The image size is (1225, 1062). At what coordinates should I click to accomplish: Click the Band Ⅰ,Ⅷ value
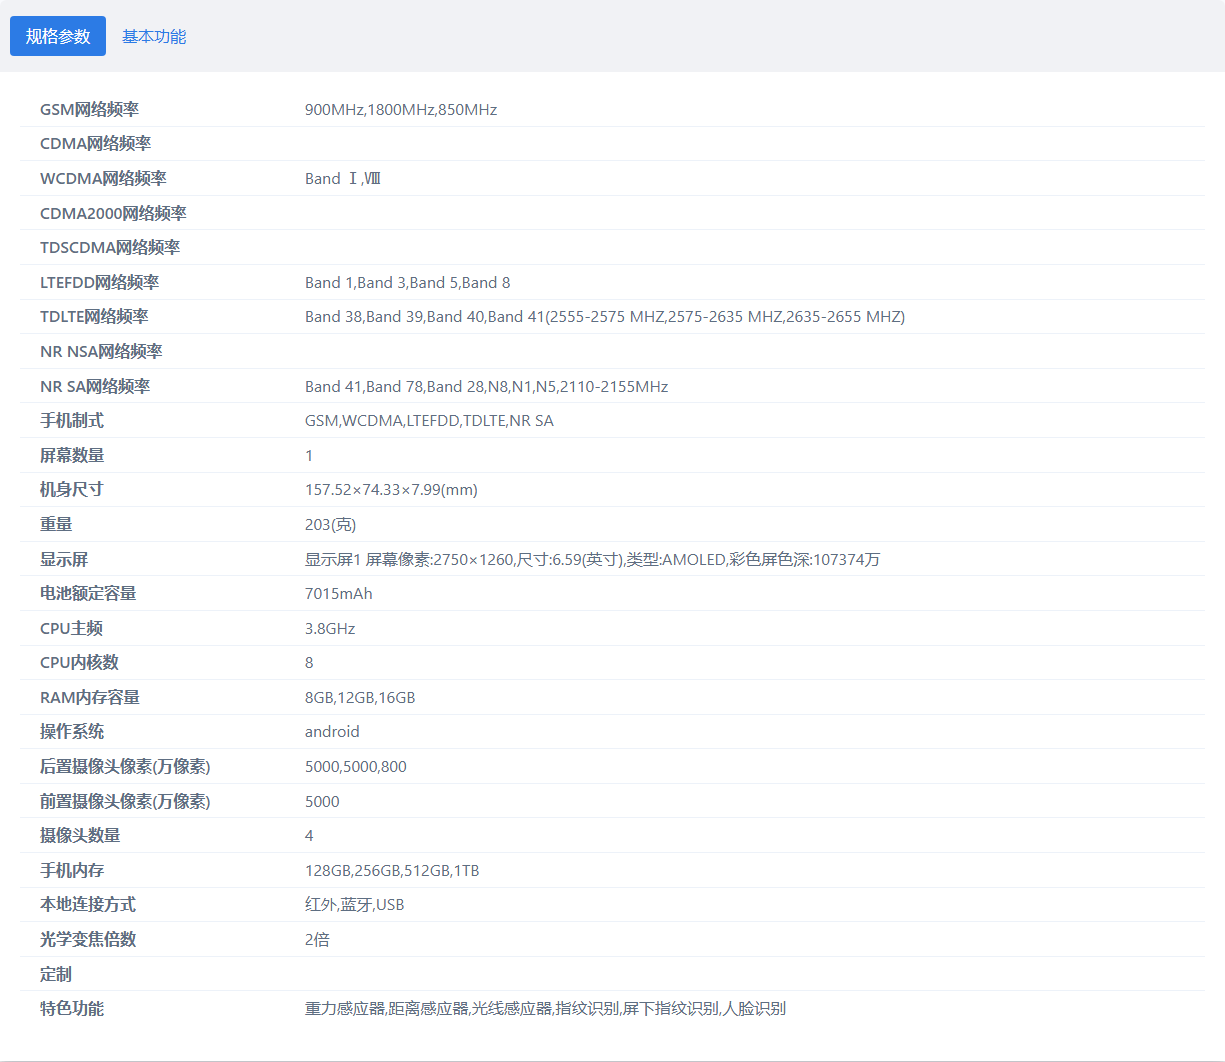[x=343, y=178]
